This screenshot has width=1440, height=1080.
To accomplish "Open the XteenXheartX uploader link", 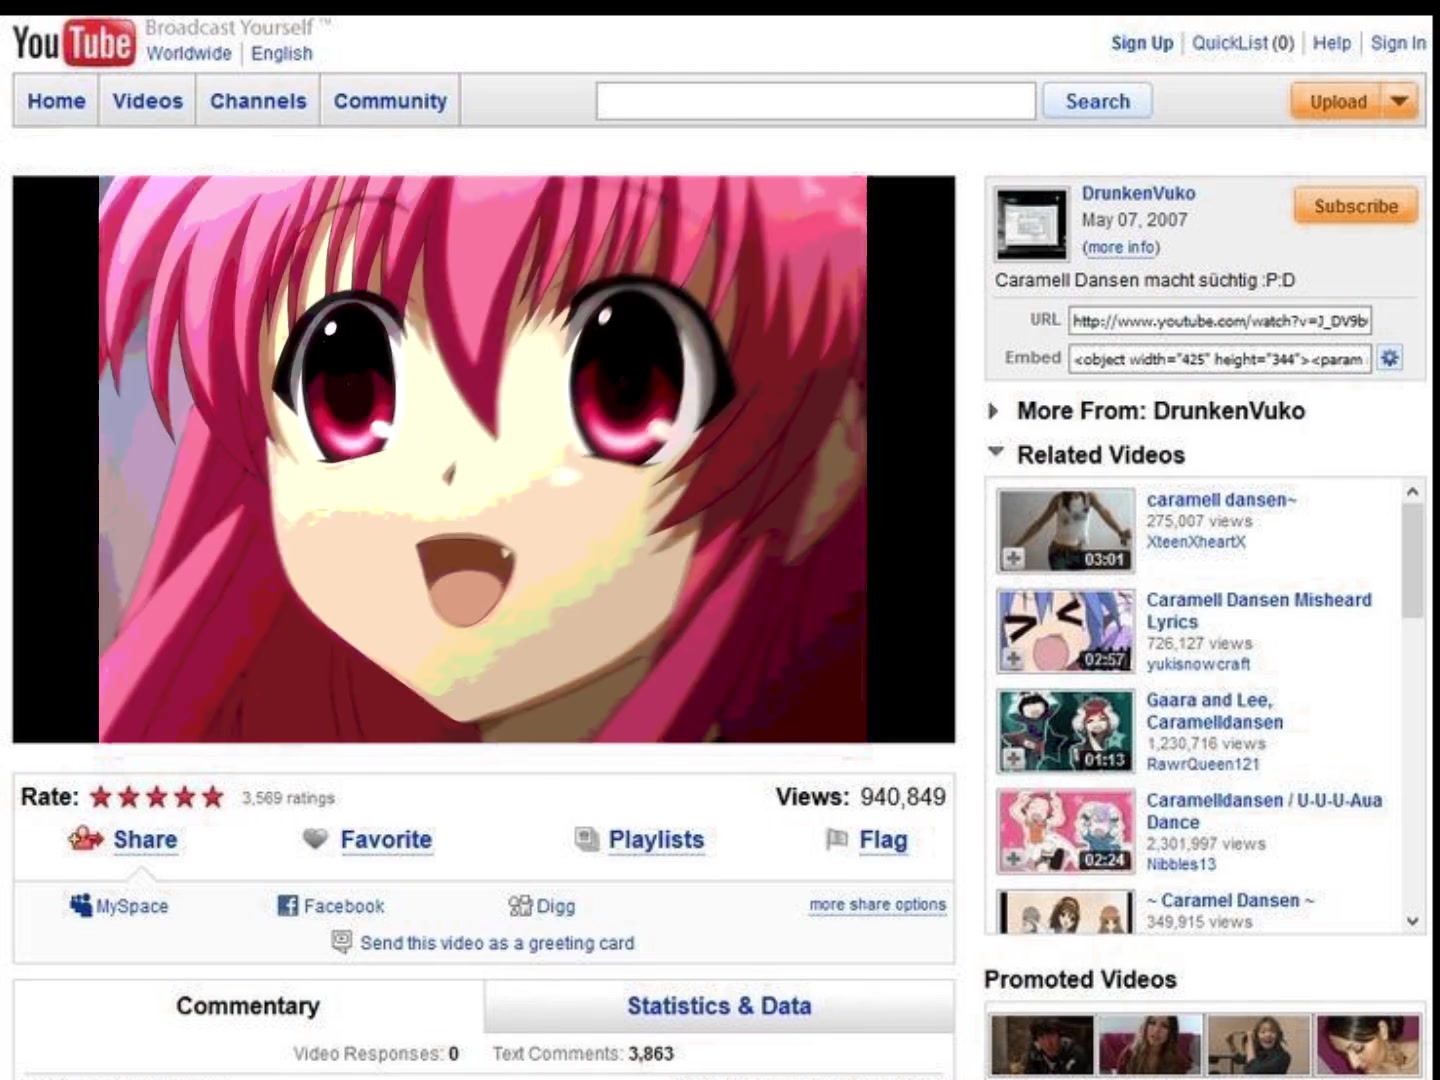I will 1196,542.
